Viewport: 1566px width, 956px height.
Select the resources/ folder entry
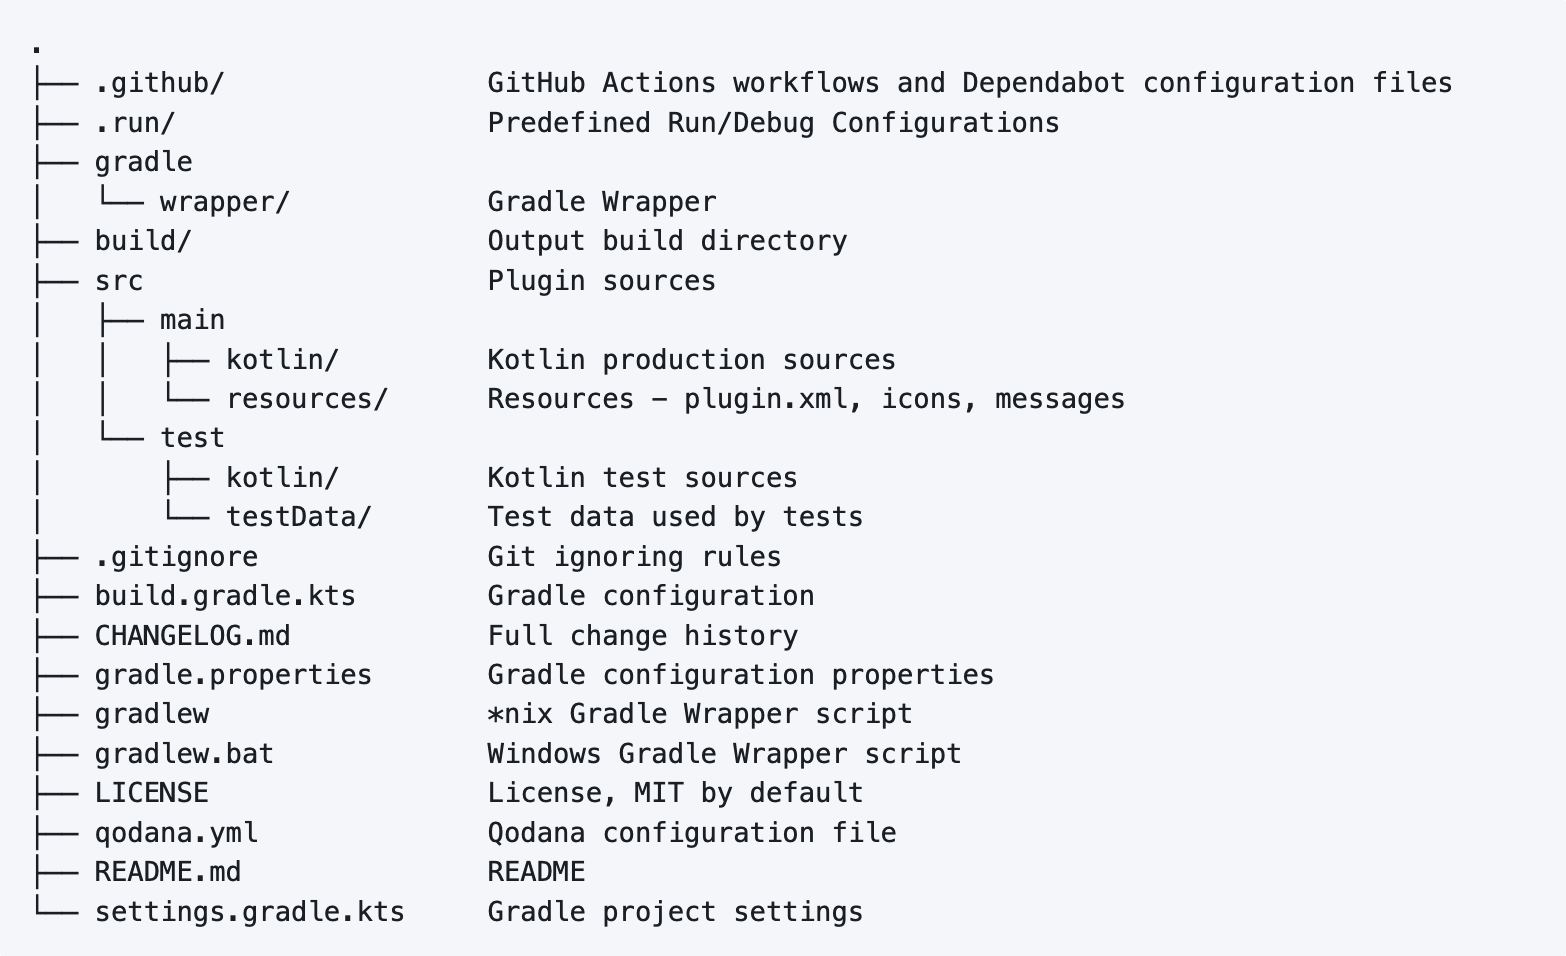[306, 399]
